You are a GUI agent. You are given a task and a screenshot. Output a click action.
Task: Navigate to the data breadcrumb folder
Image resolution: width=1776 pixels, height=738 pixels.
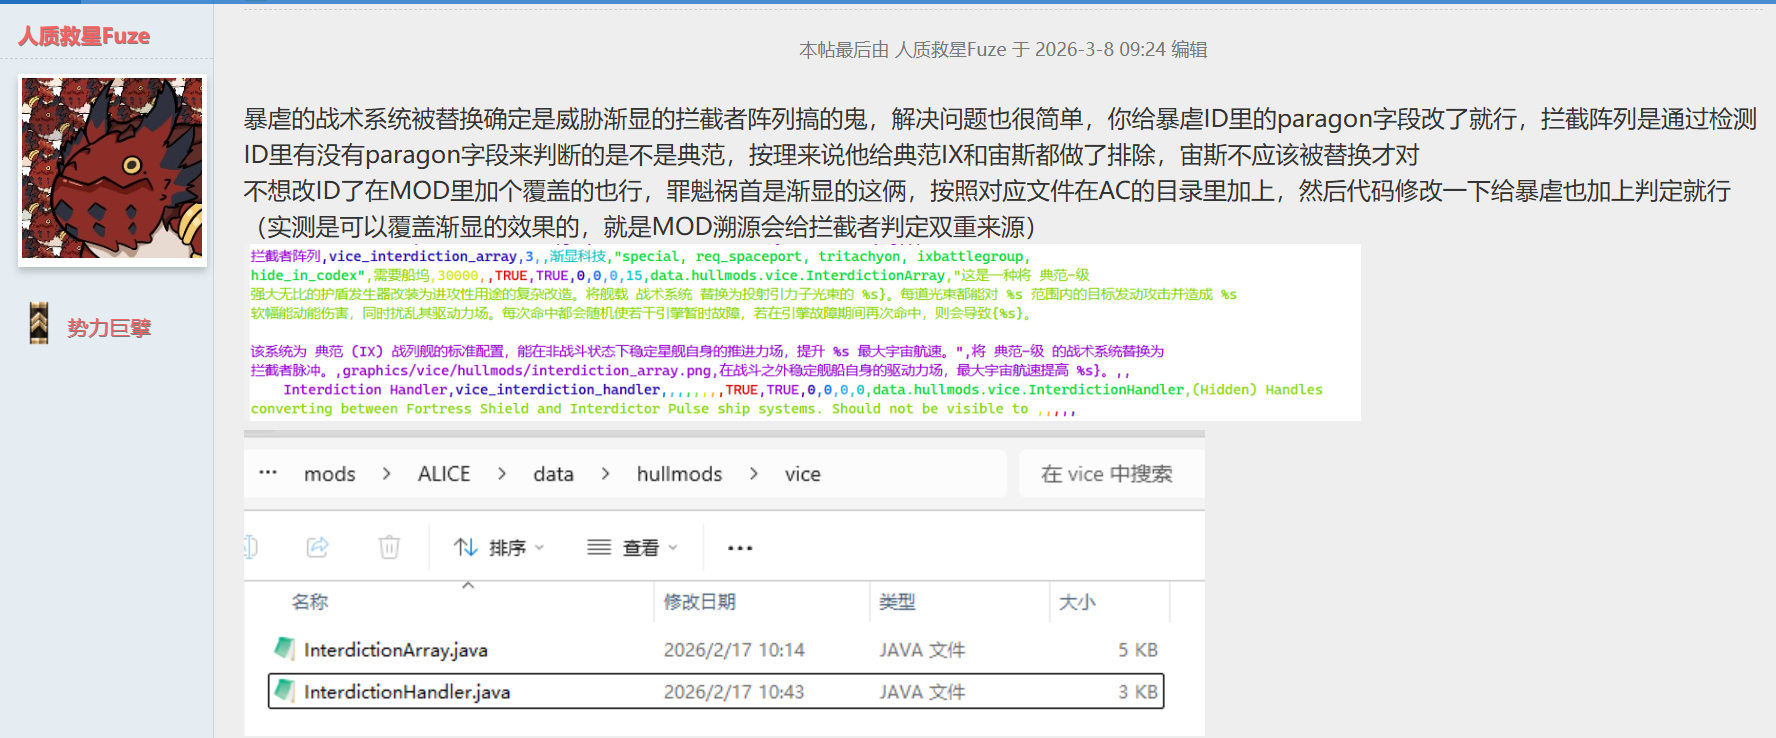553,474
